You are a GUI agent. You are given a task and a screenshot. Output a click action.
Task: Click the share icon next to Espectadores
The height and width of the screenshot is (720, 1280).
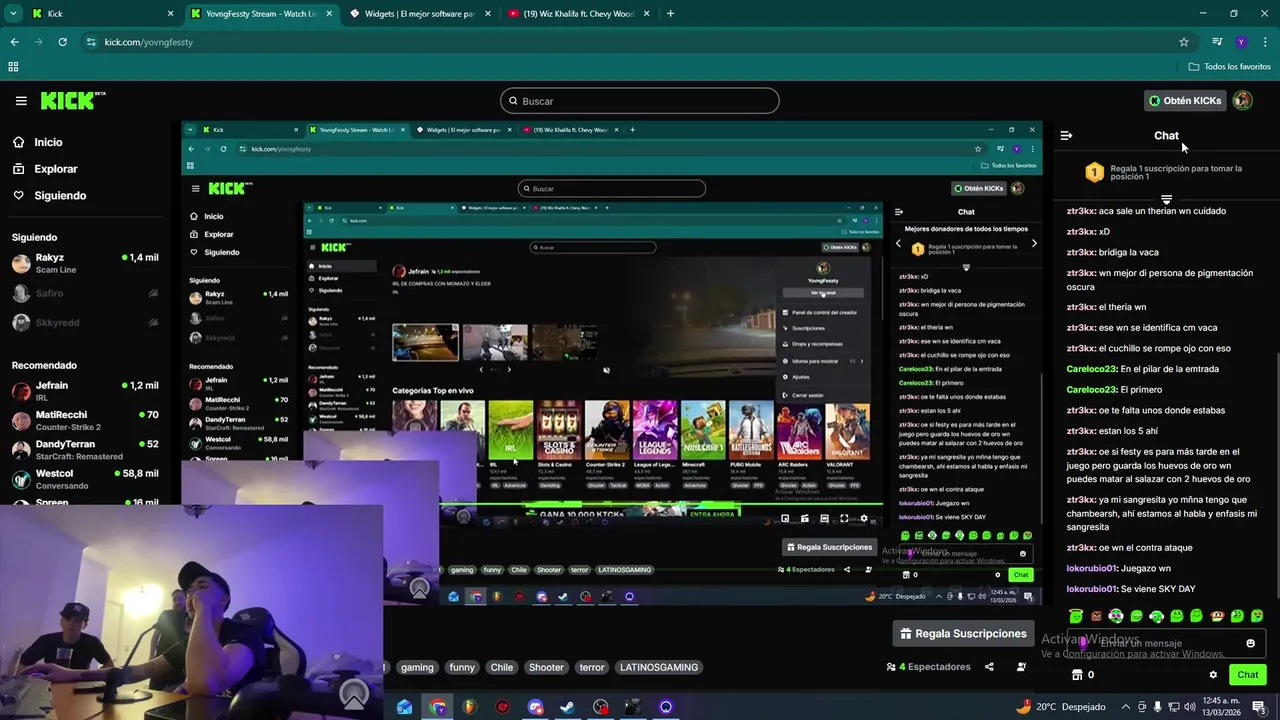pos(989,667)
